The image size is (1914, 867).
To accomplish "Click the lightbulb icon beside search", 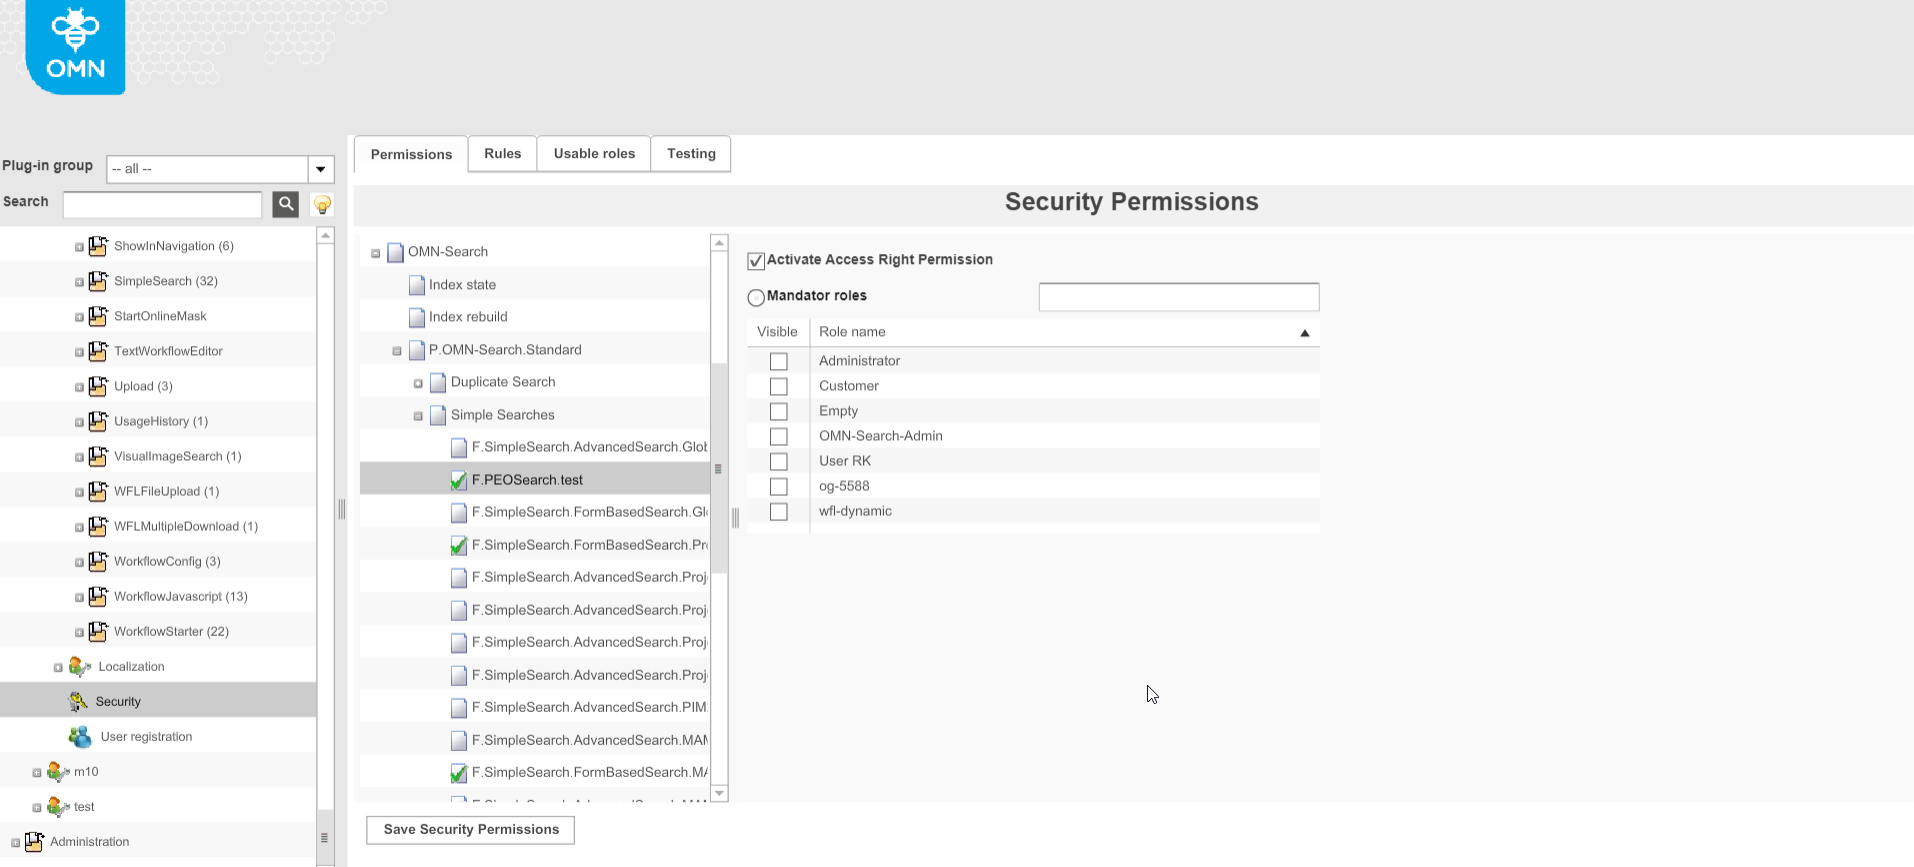I will [x=321, y=204].
